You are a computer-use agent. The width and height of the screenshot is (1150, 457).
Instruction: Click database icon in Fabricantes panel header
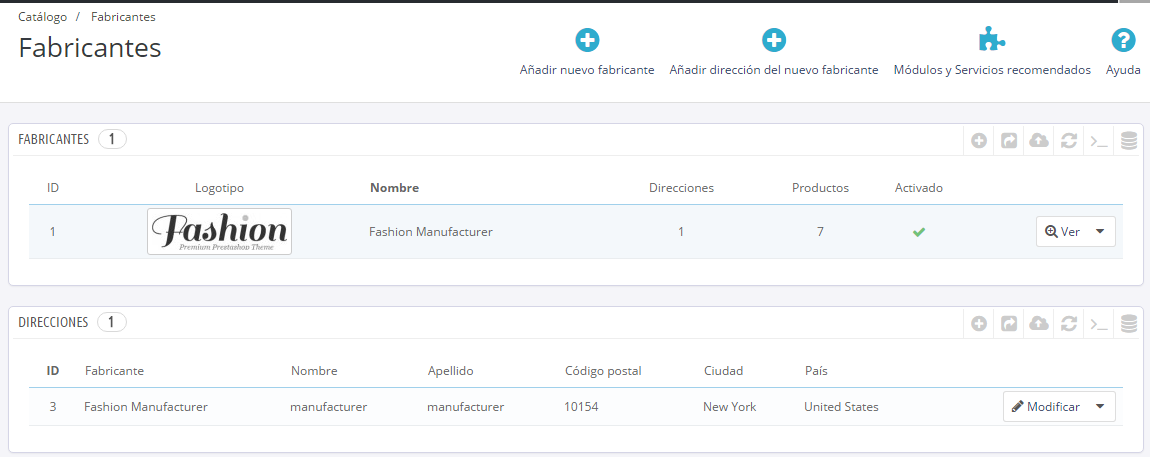click(x=1129, y=141)
